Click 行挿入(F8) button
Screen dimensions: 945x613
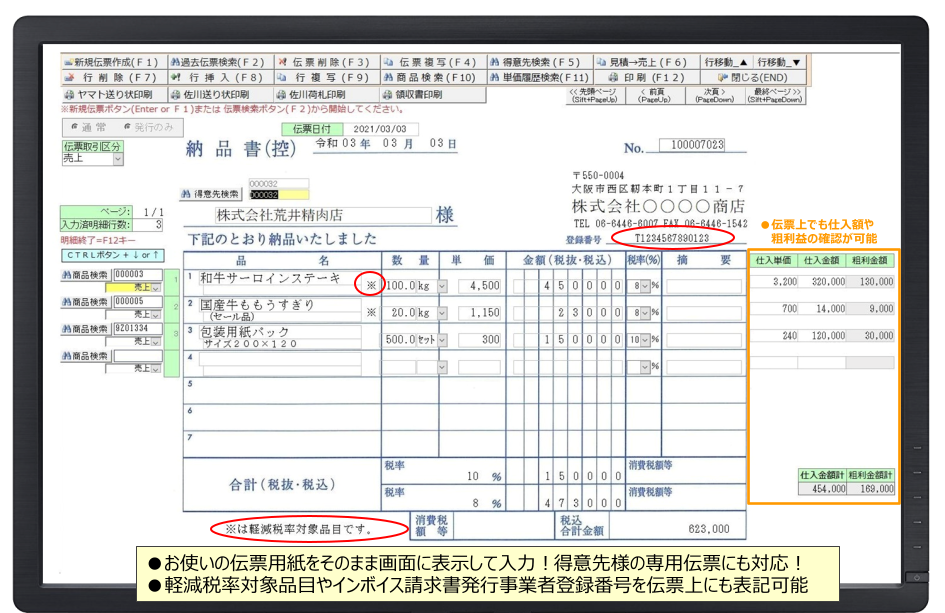pos(220,78)
